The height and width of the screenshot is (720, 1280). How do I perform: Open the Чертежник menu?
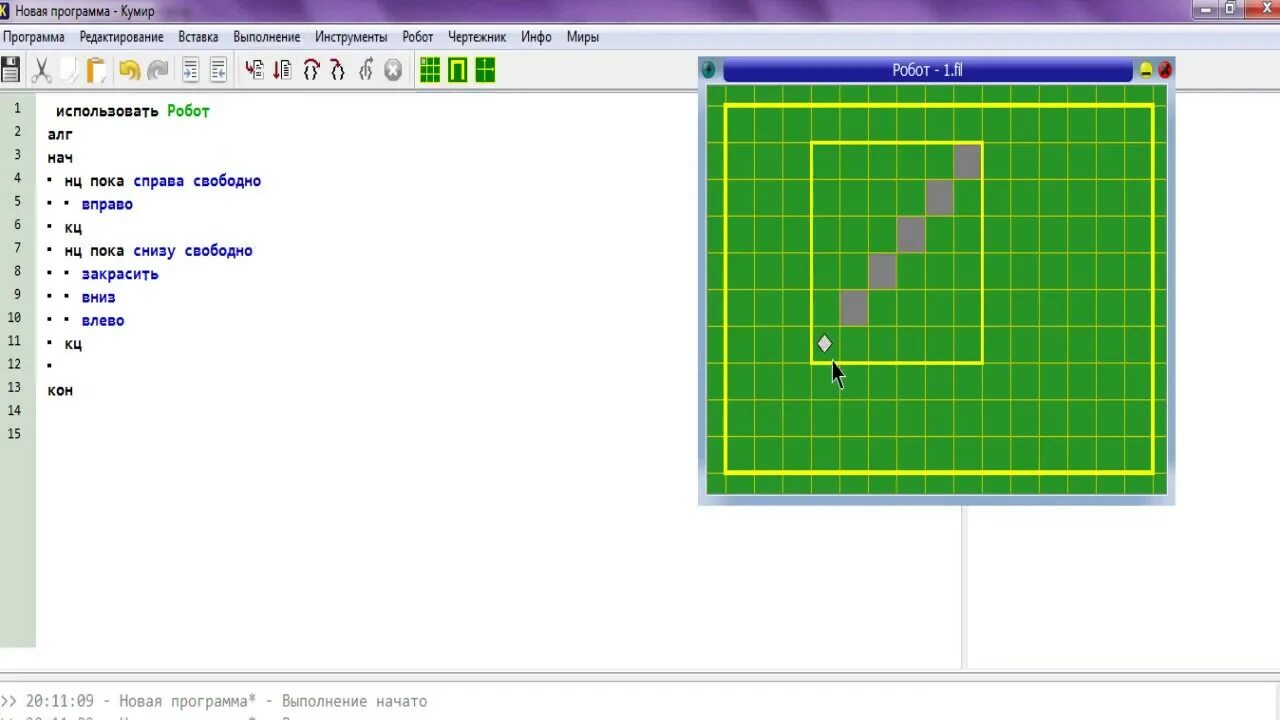coord(477,37)
